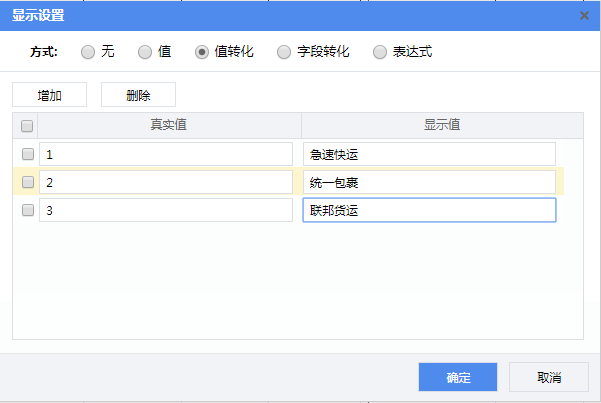This screenshot has height=403, width=601.
Task: Click the 增加 button
Action: pyautogui.click(x=49, y=95)
